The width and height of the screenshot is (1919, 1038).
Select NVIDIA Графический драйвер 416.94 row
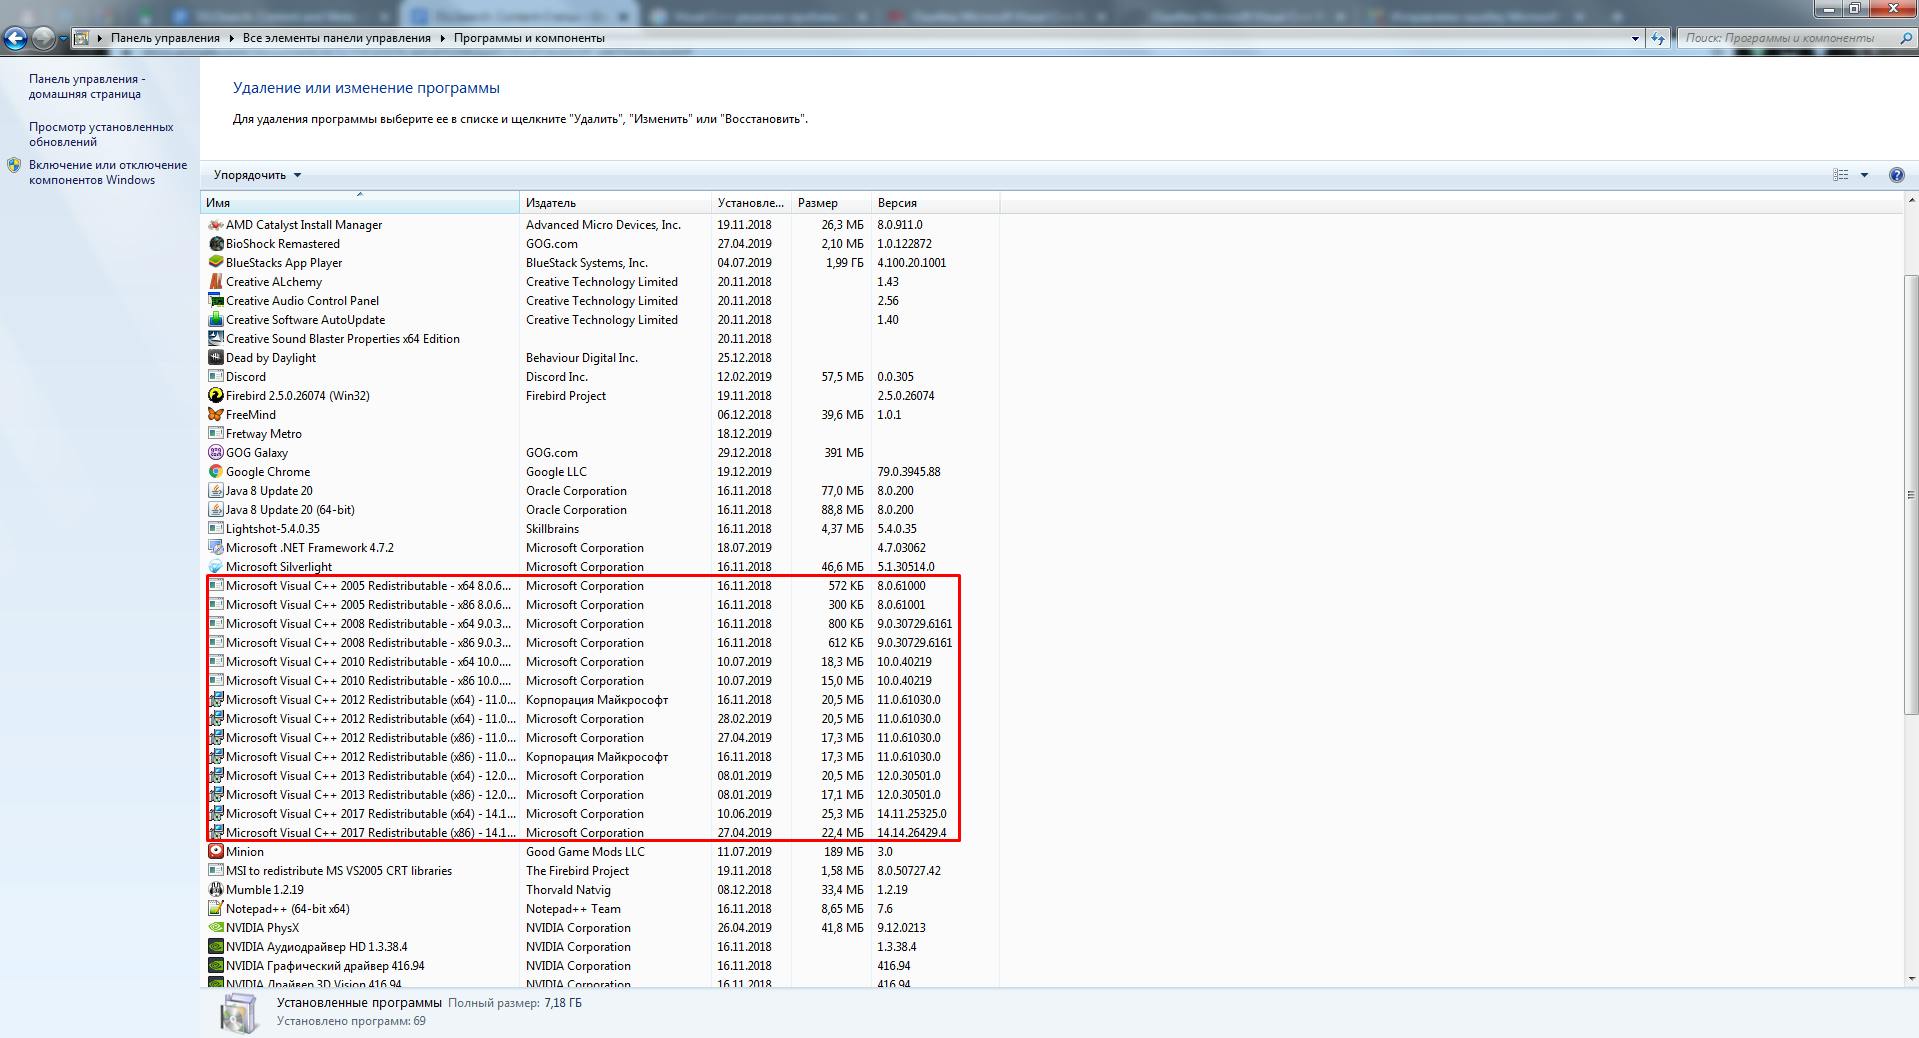click(x=601, y=966)
